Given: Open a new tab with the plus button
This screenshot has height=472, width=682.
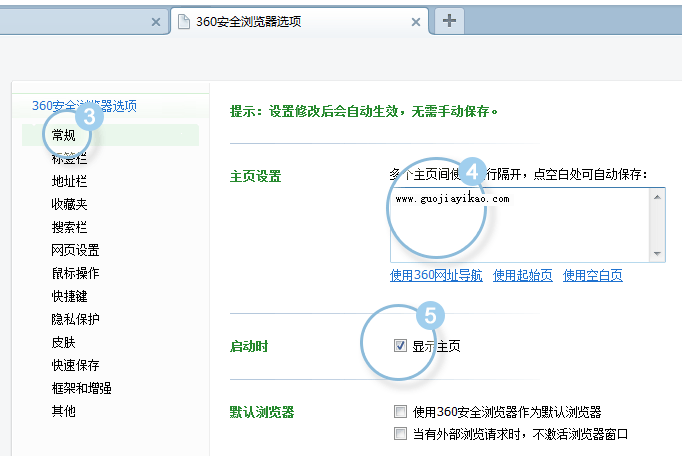Looking at the screenshot, I should pos(449,20).
